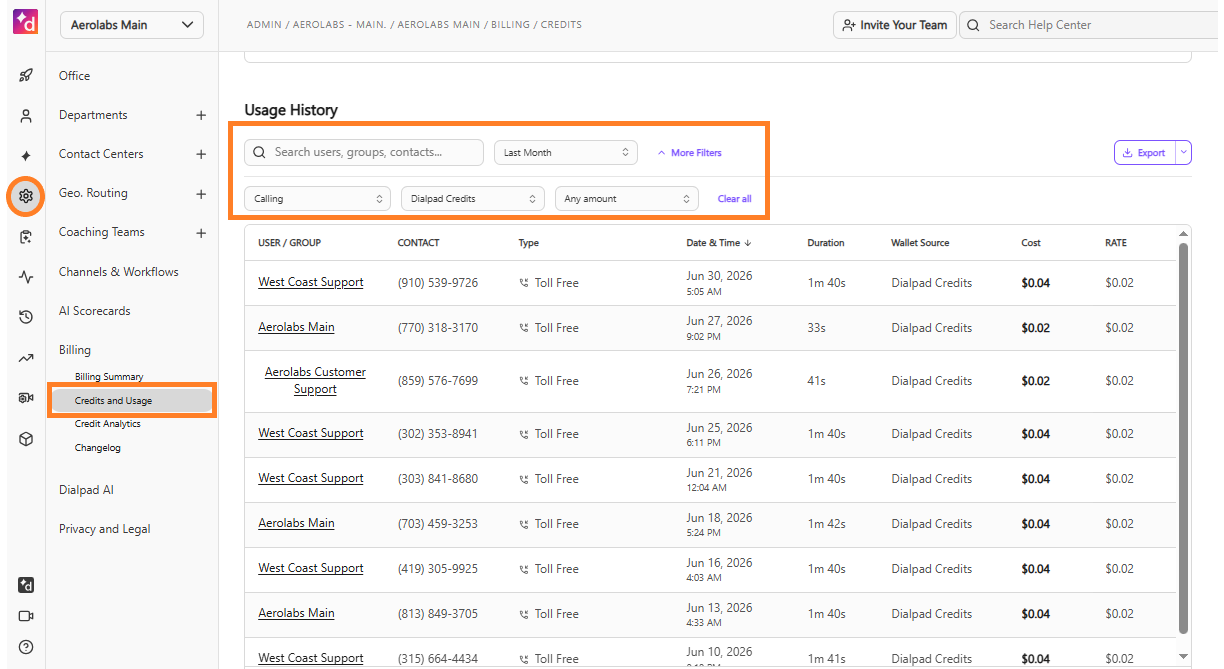Open the Any amount filter dropdown

[x=626, y=198]
